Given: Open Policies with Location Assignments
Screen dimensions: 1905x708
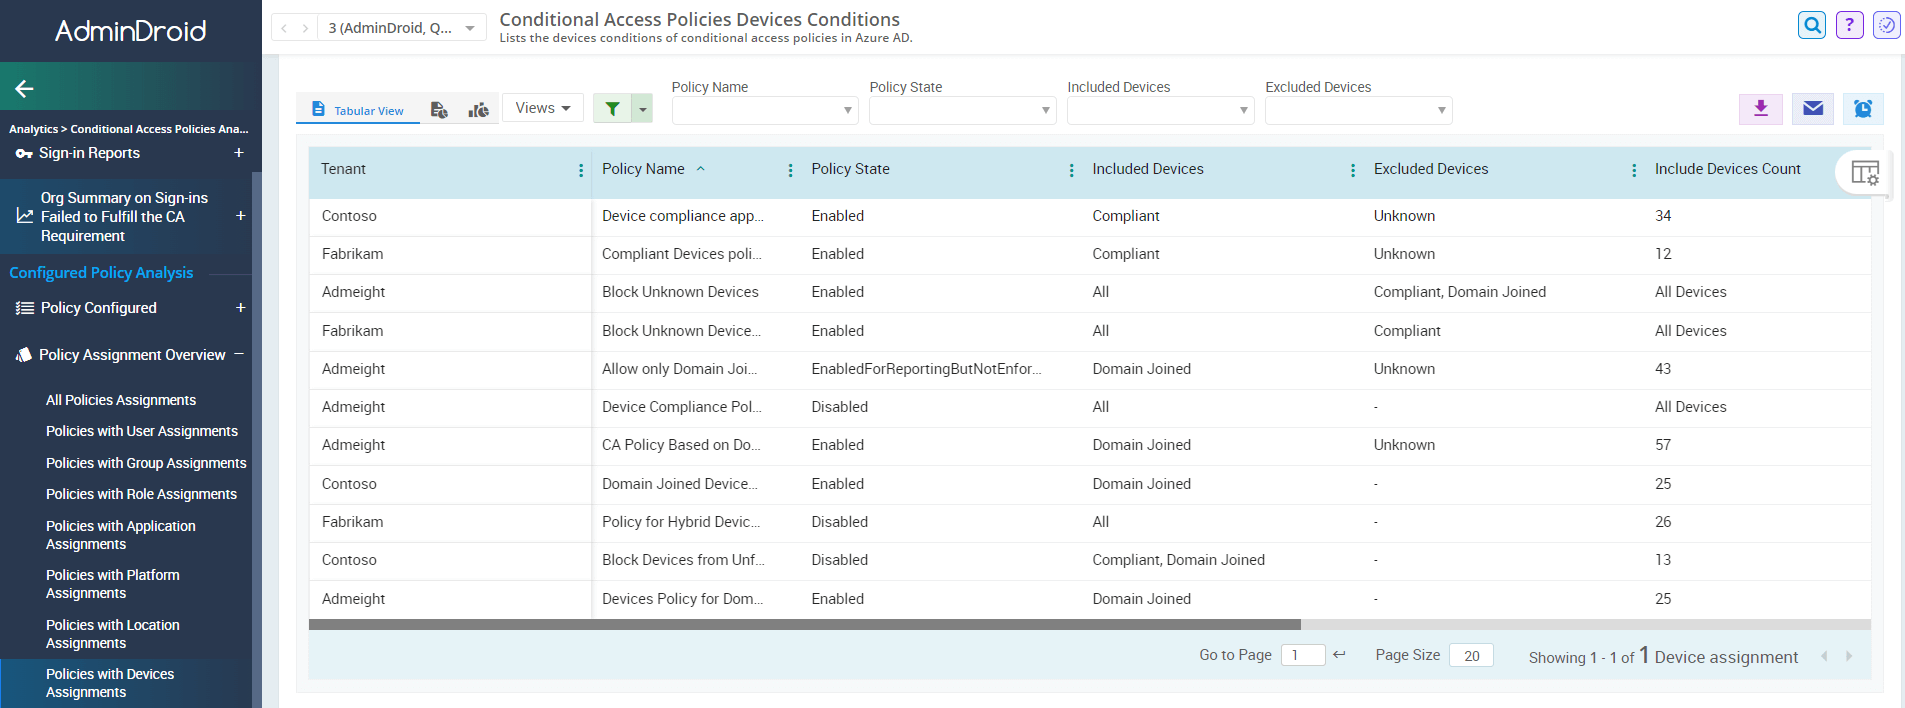Looking at the screenshot, I should 113,634.
